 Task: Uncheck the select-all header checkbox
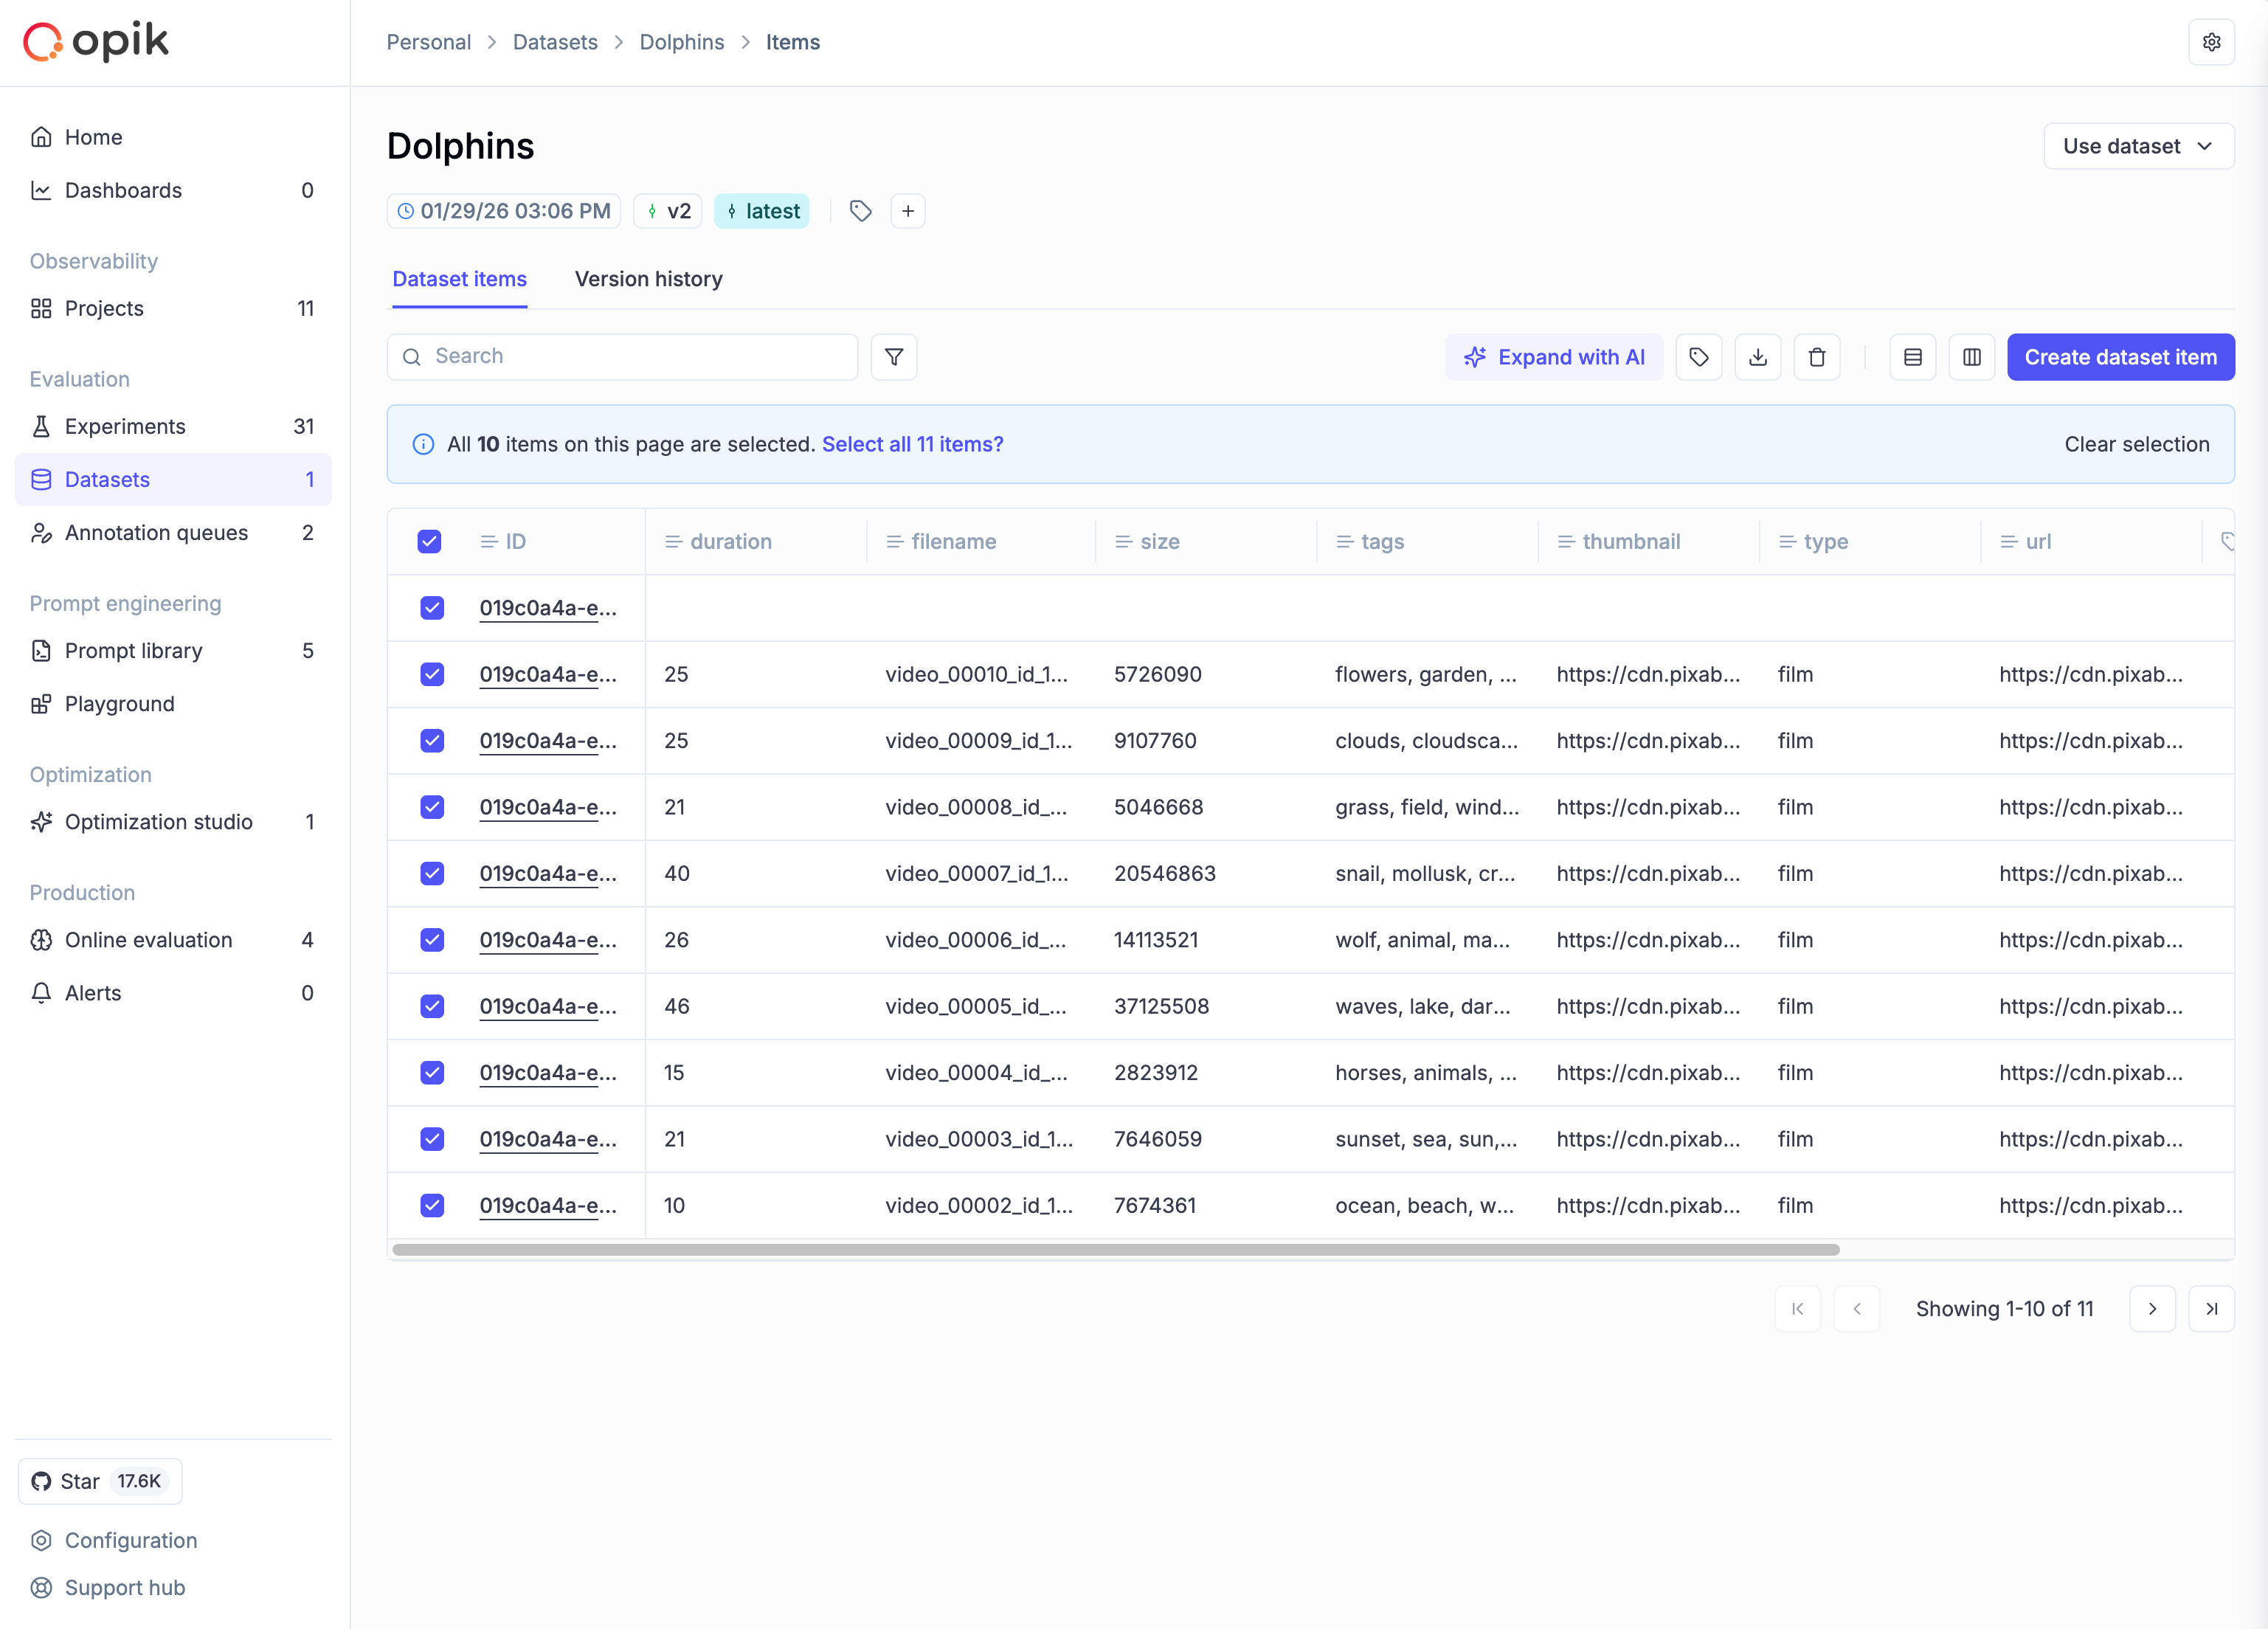pyautogui.click(x=429, y=541)
